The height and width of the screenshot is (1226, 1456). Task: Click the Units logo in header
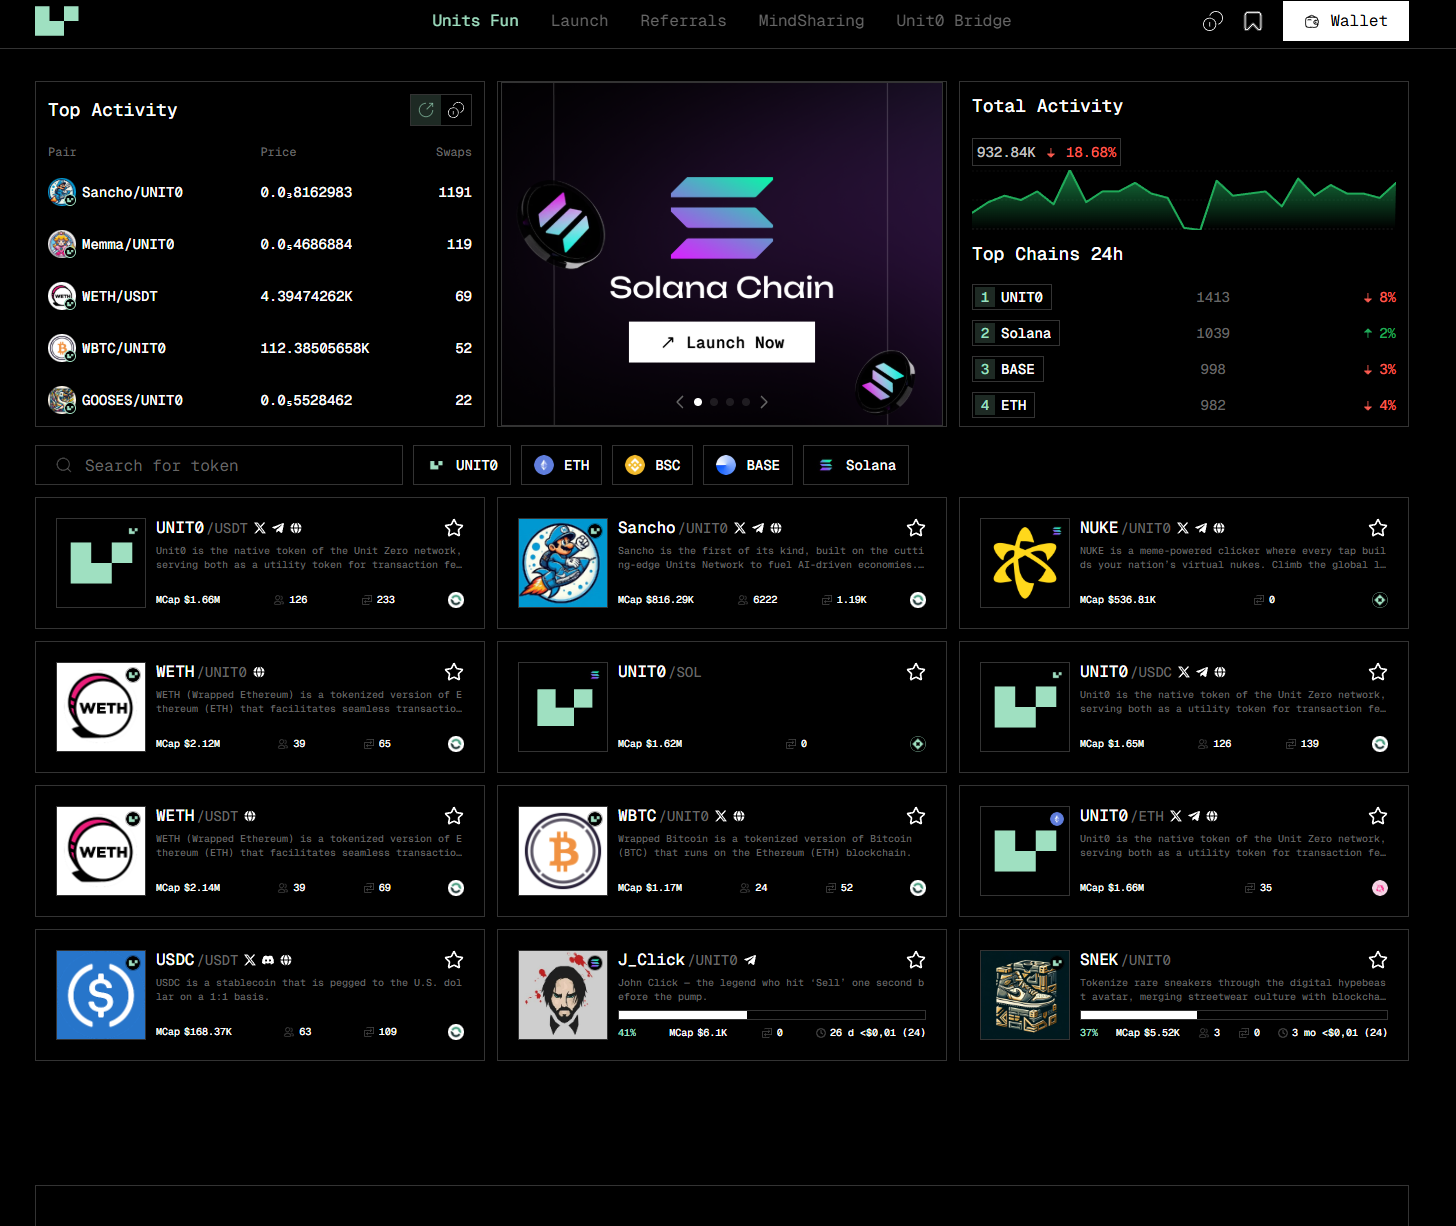57,21
